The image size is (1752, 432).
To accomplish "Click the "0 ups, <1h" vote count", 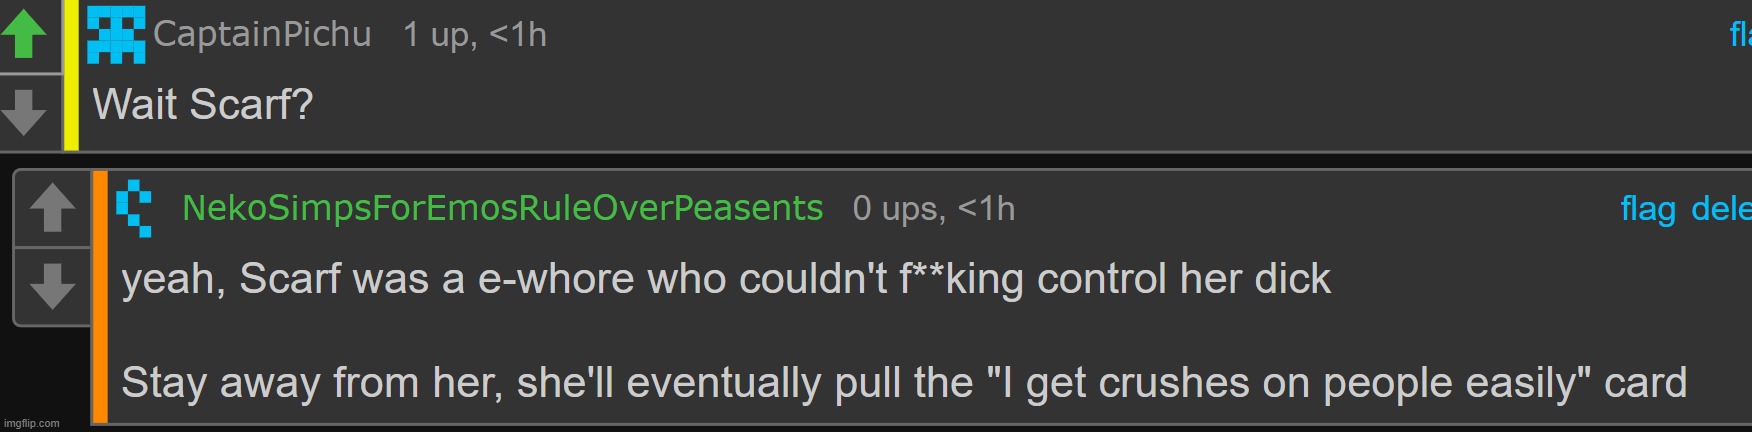I will (x=933, y=209).
